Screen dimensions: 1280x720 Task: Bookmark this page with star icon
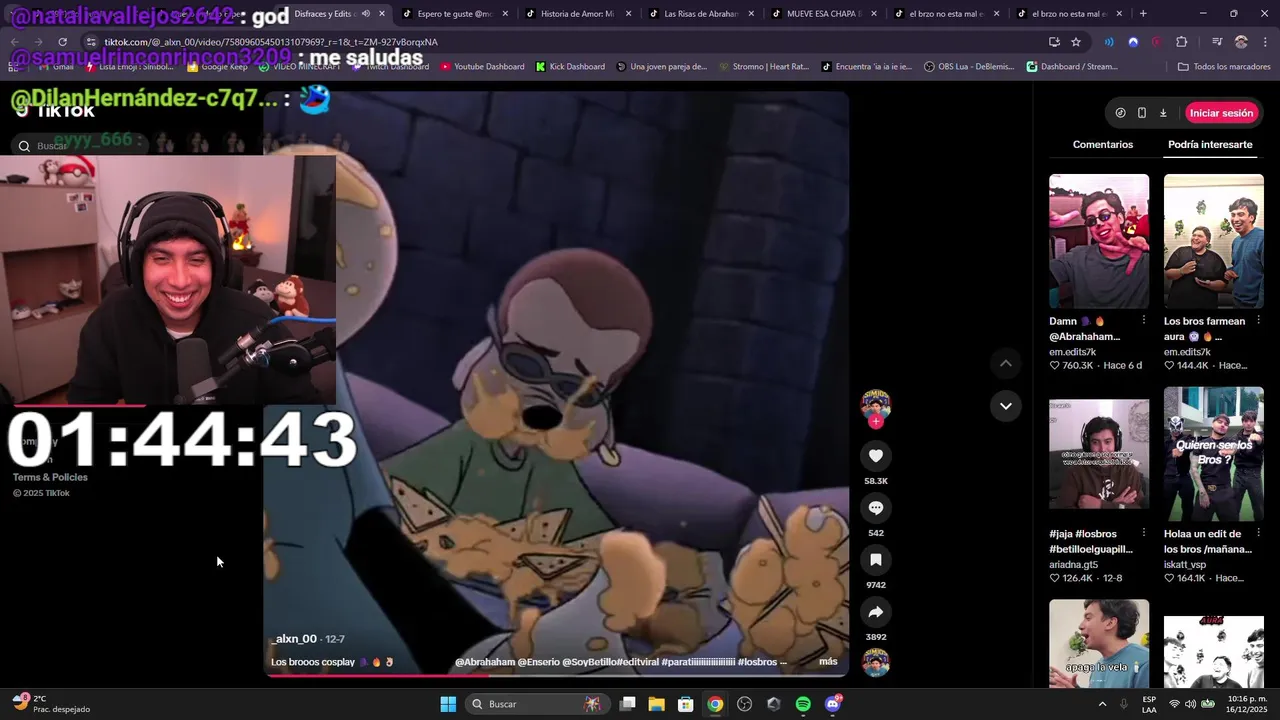[1076, 42]
